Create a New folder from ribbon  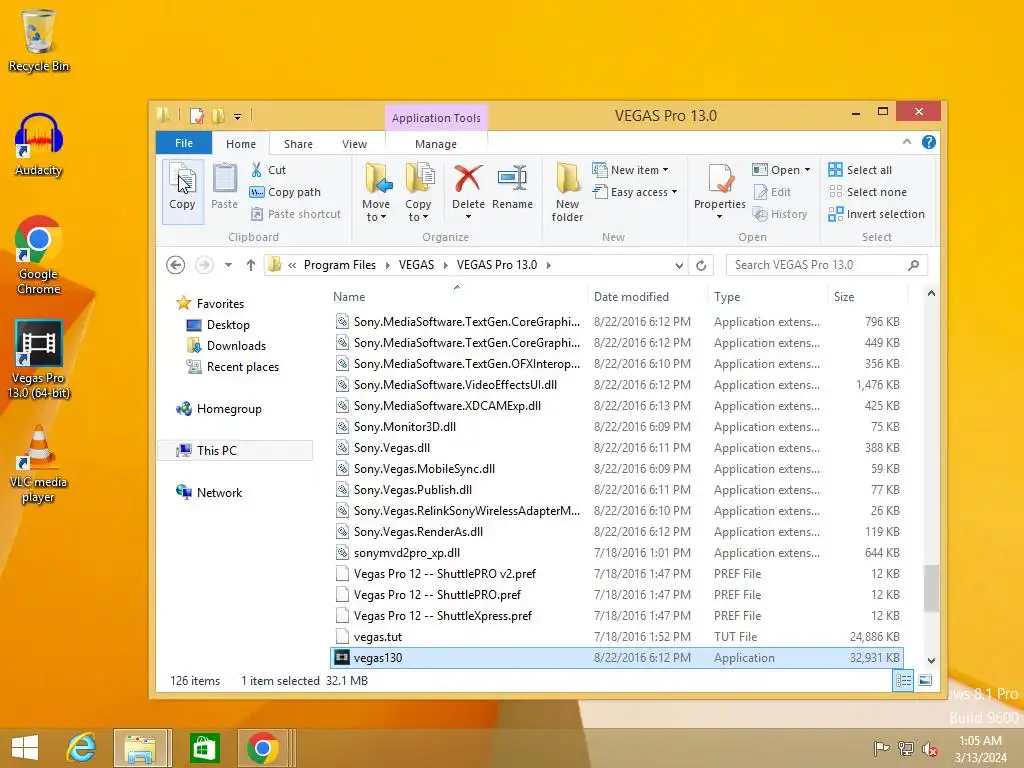567,192
